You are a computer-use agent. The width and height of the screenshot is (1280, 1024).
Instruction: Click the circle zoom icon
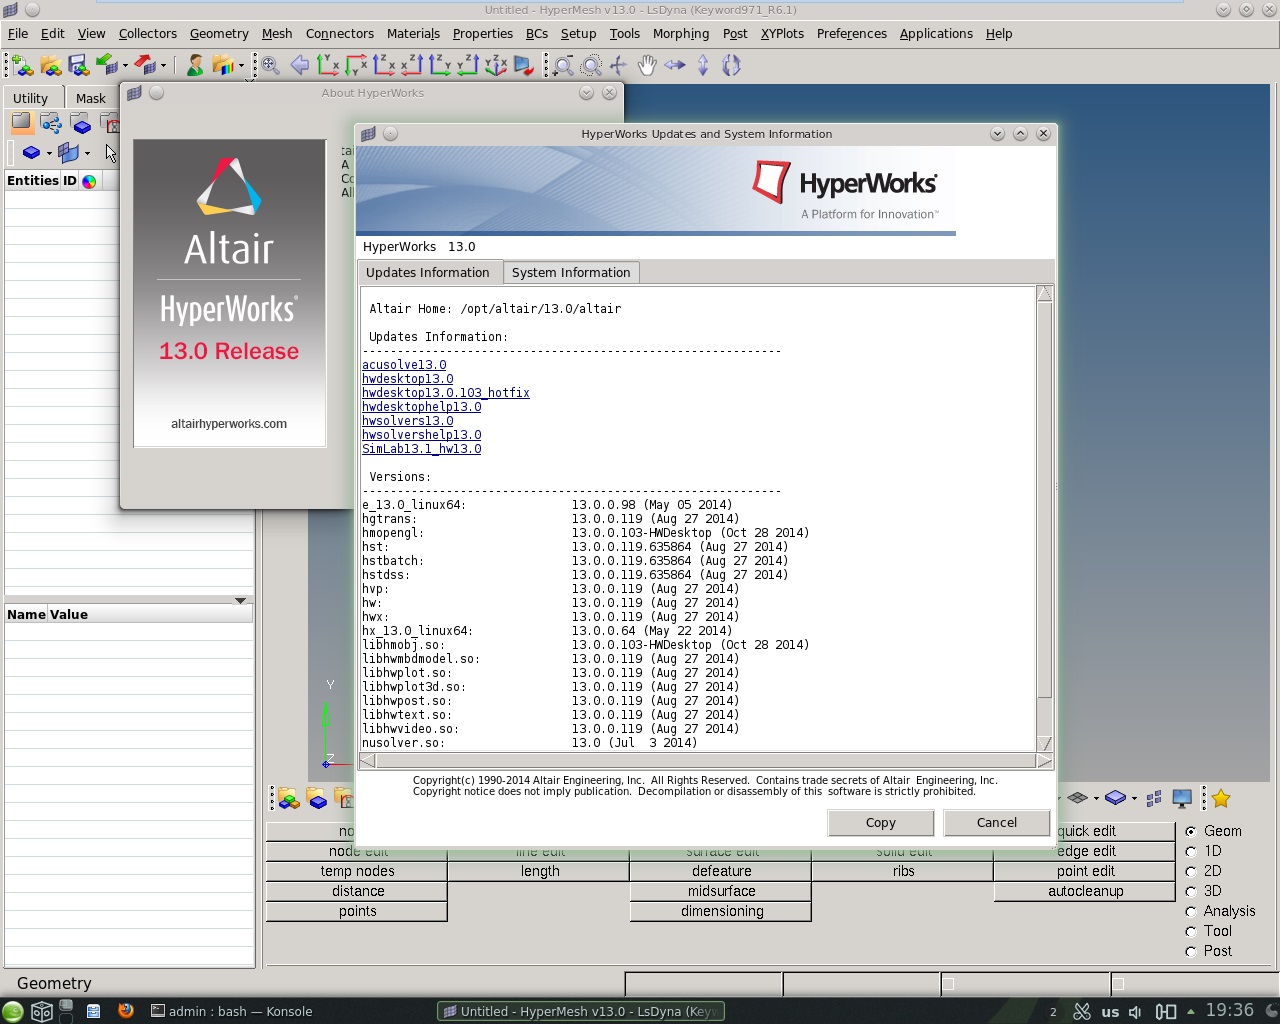click(591, 66)
